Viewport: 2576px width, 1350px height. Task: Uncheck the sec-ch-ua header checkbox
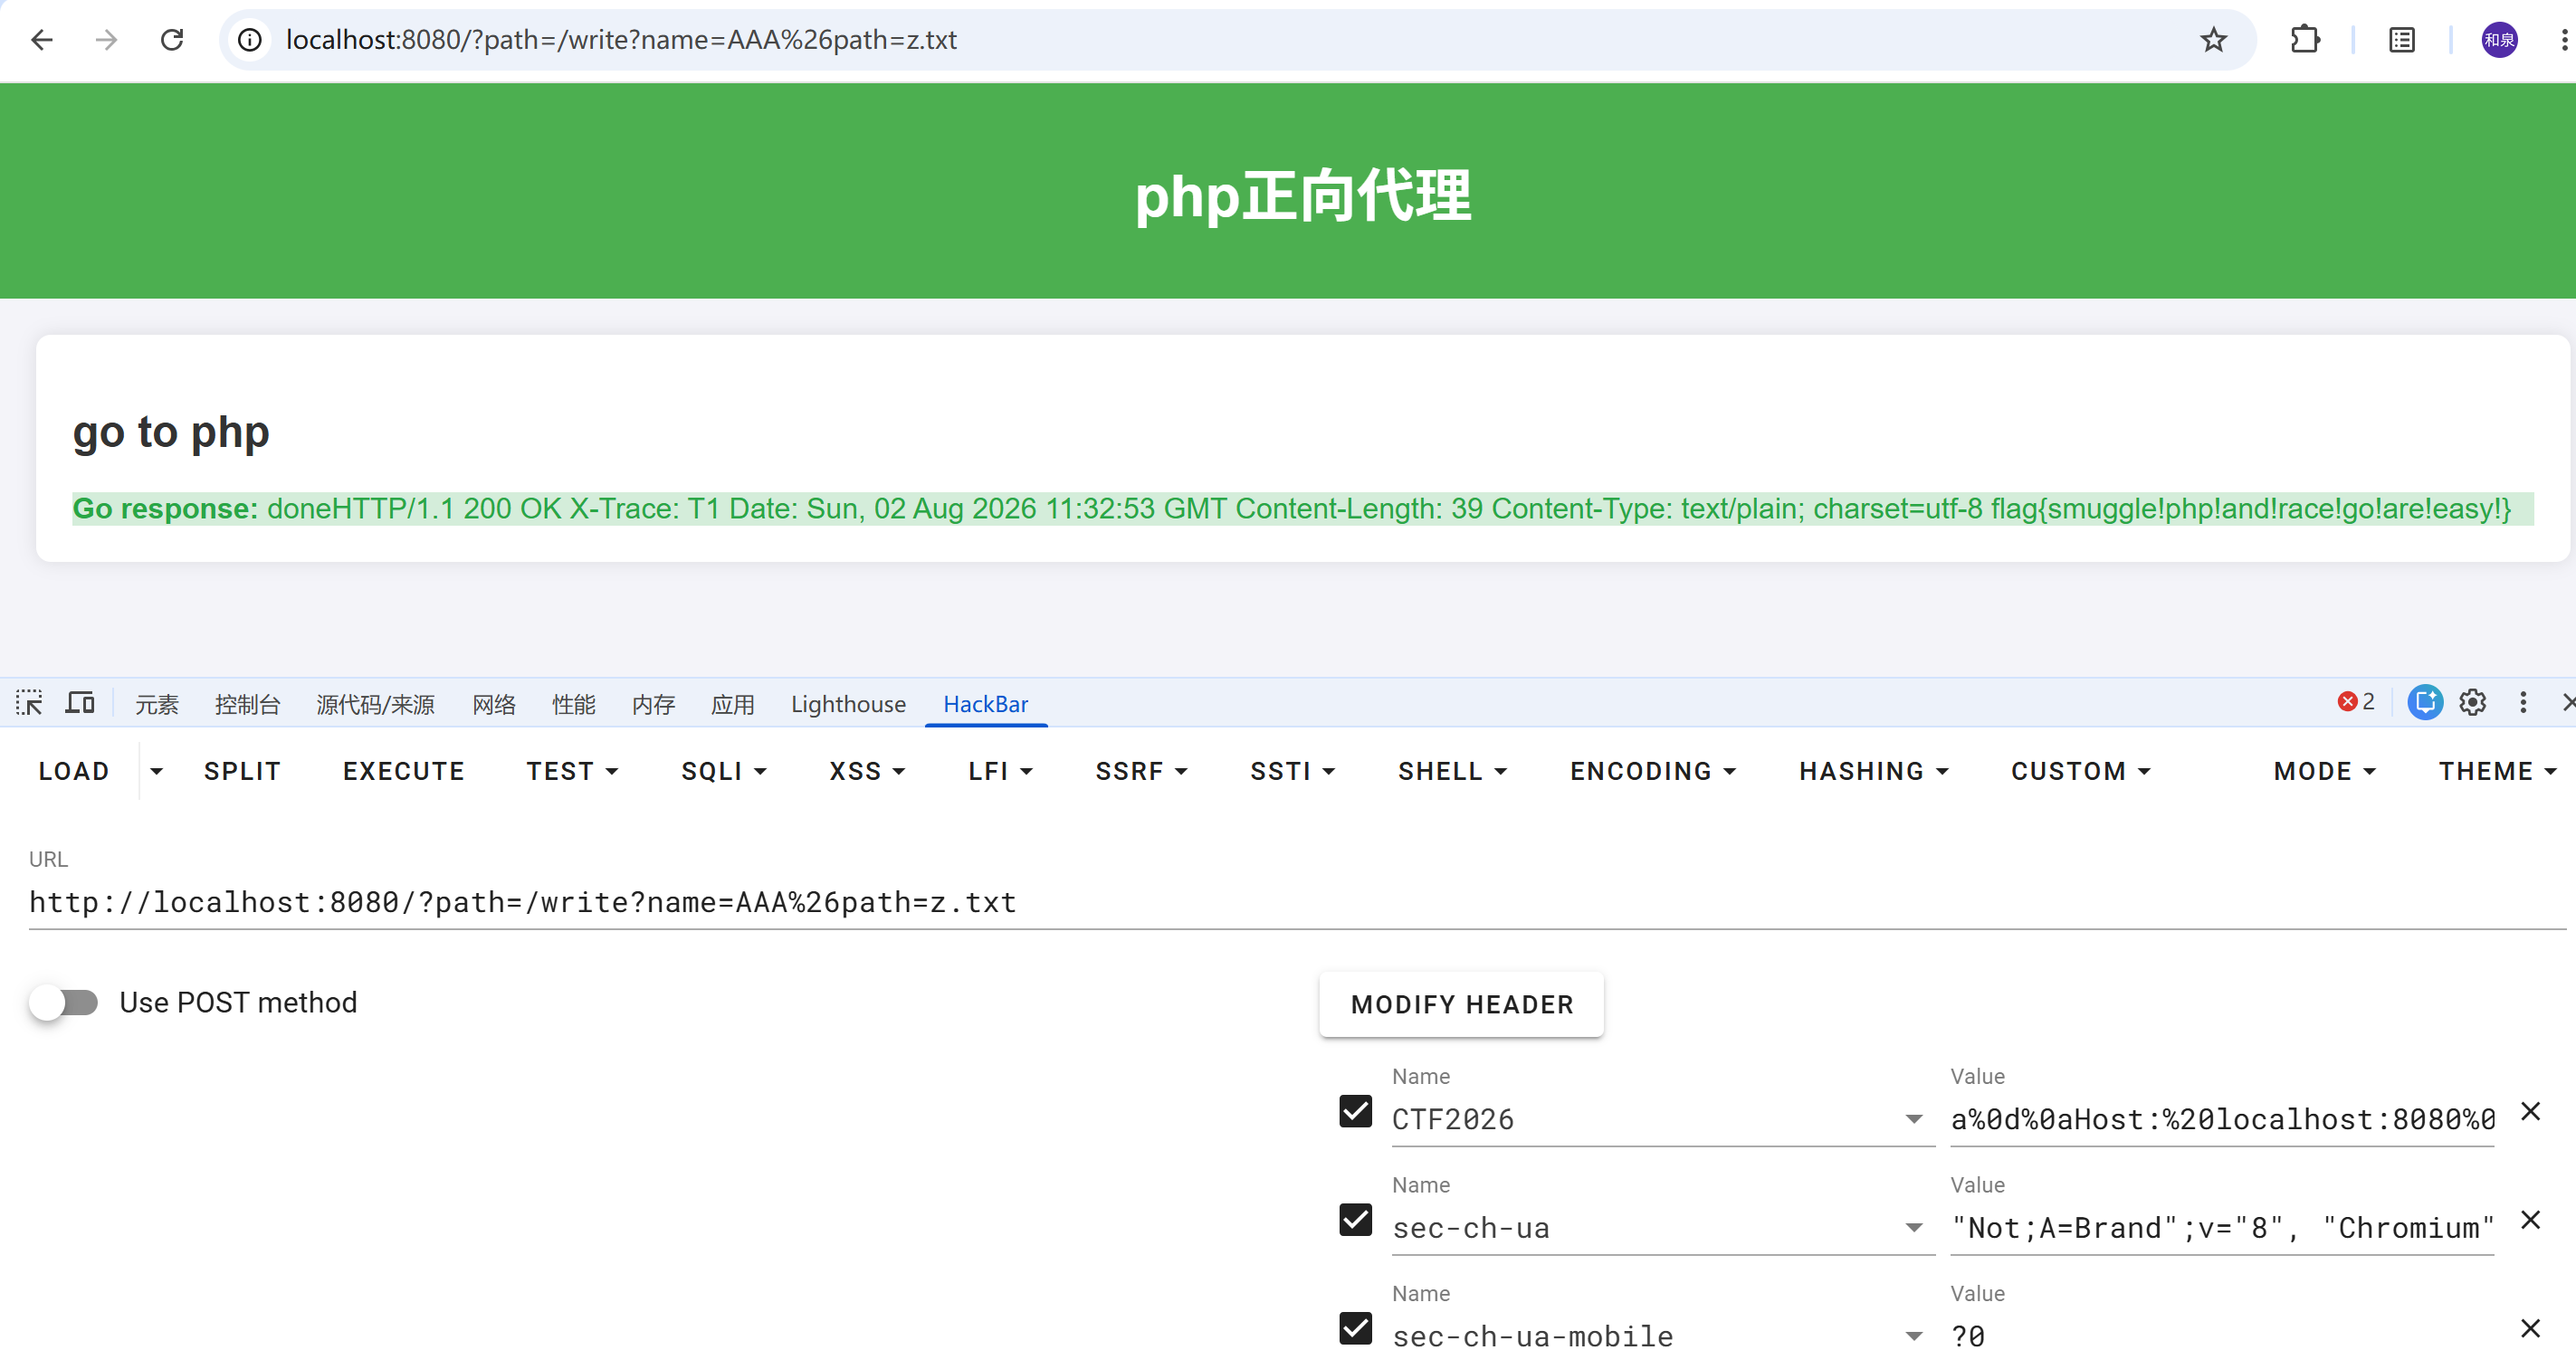pos(1356,1220)
